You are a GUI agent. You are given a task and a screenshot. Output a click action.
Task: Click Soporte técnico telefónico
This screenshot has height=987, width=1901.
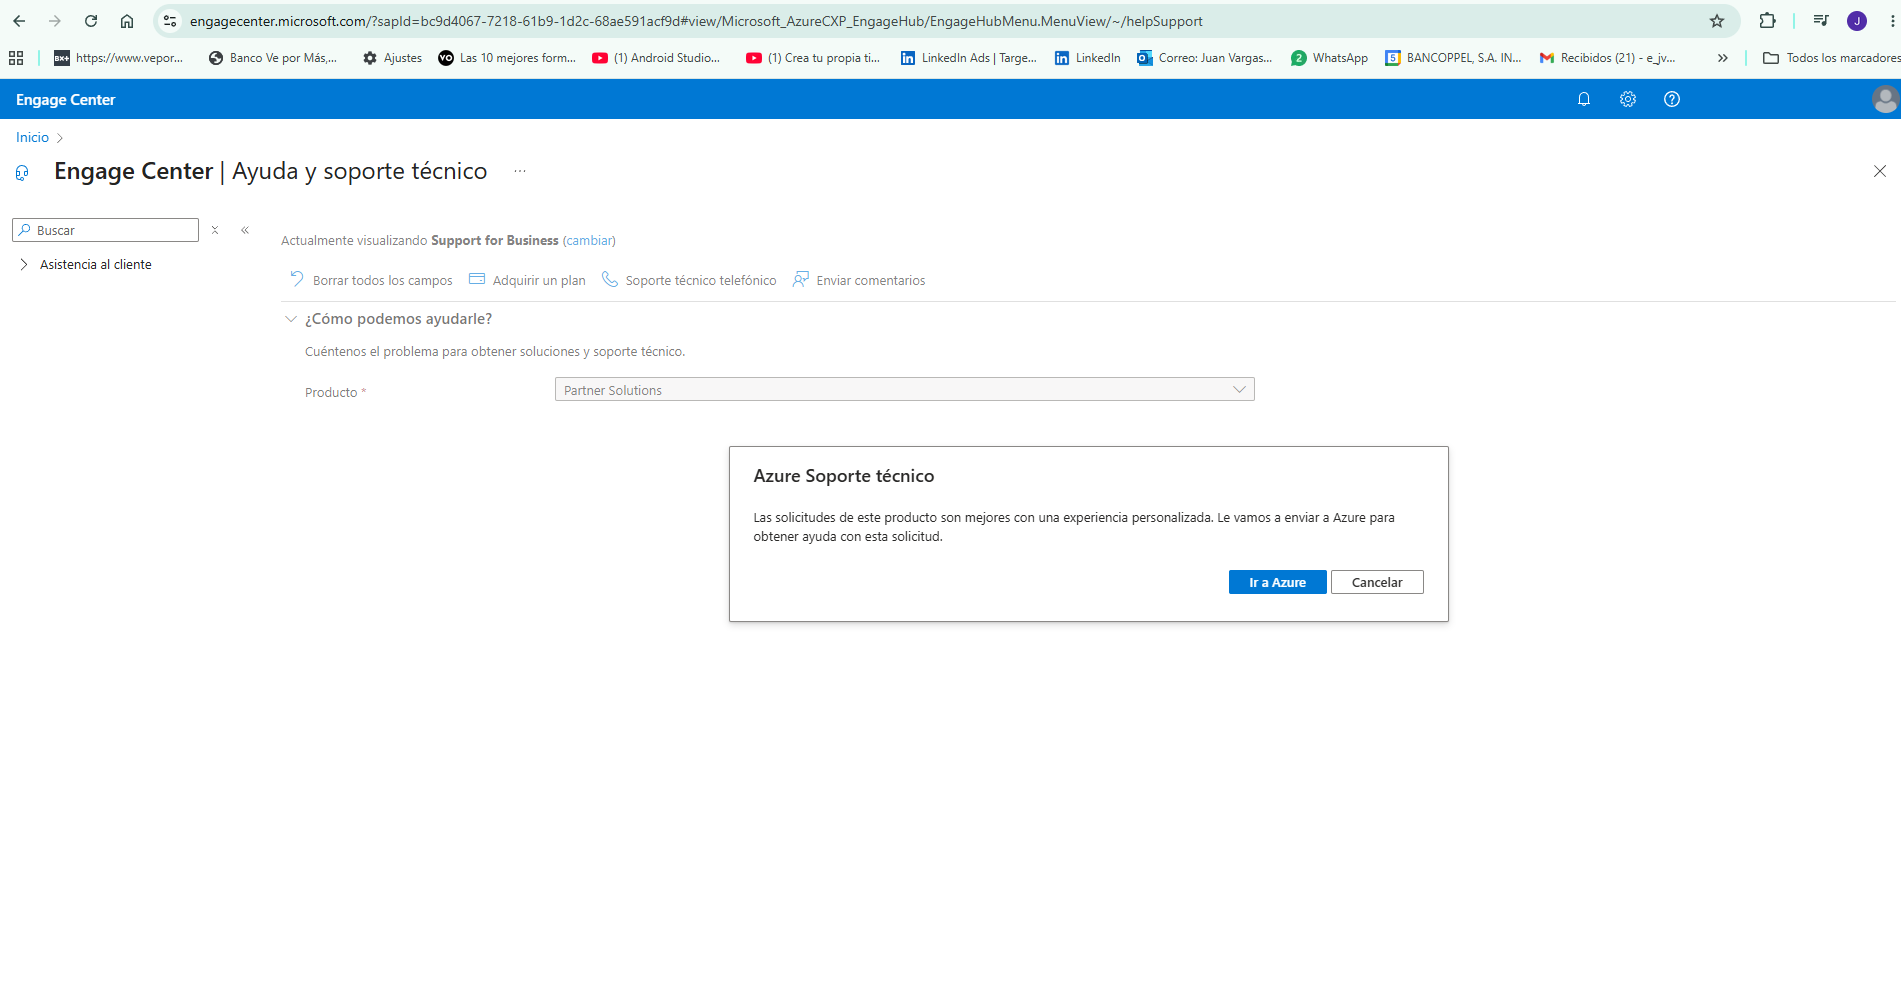click(689, 280)
